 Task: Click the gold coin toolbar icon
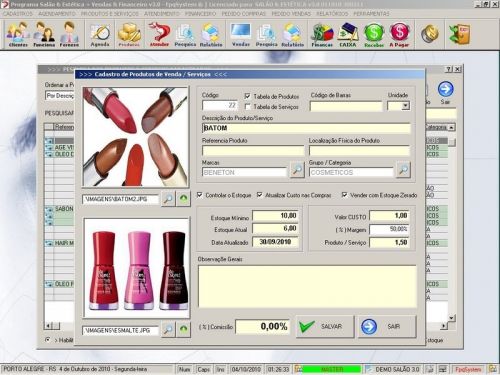[429, 34]
